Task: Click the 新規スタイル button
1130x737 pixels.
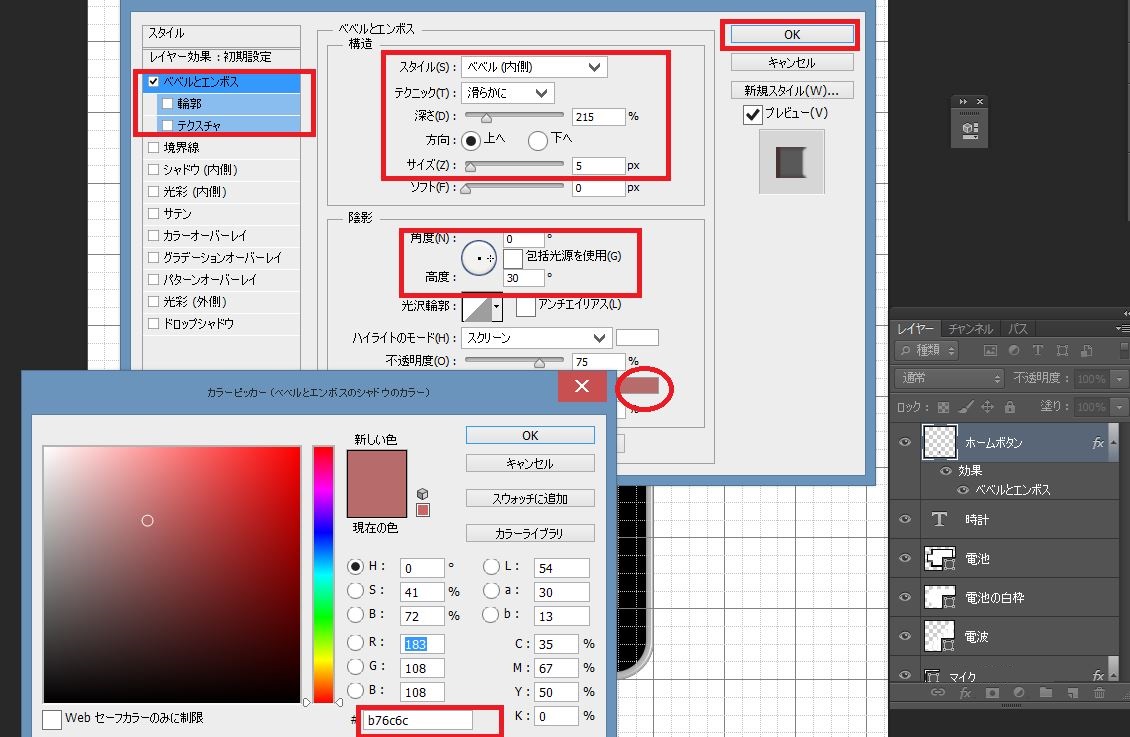Action: [x=791, y=91]
